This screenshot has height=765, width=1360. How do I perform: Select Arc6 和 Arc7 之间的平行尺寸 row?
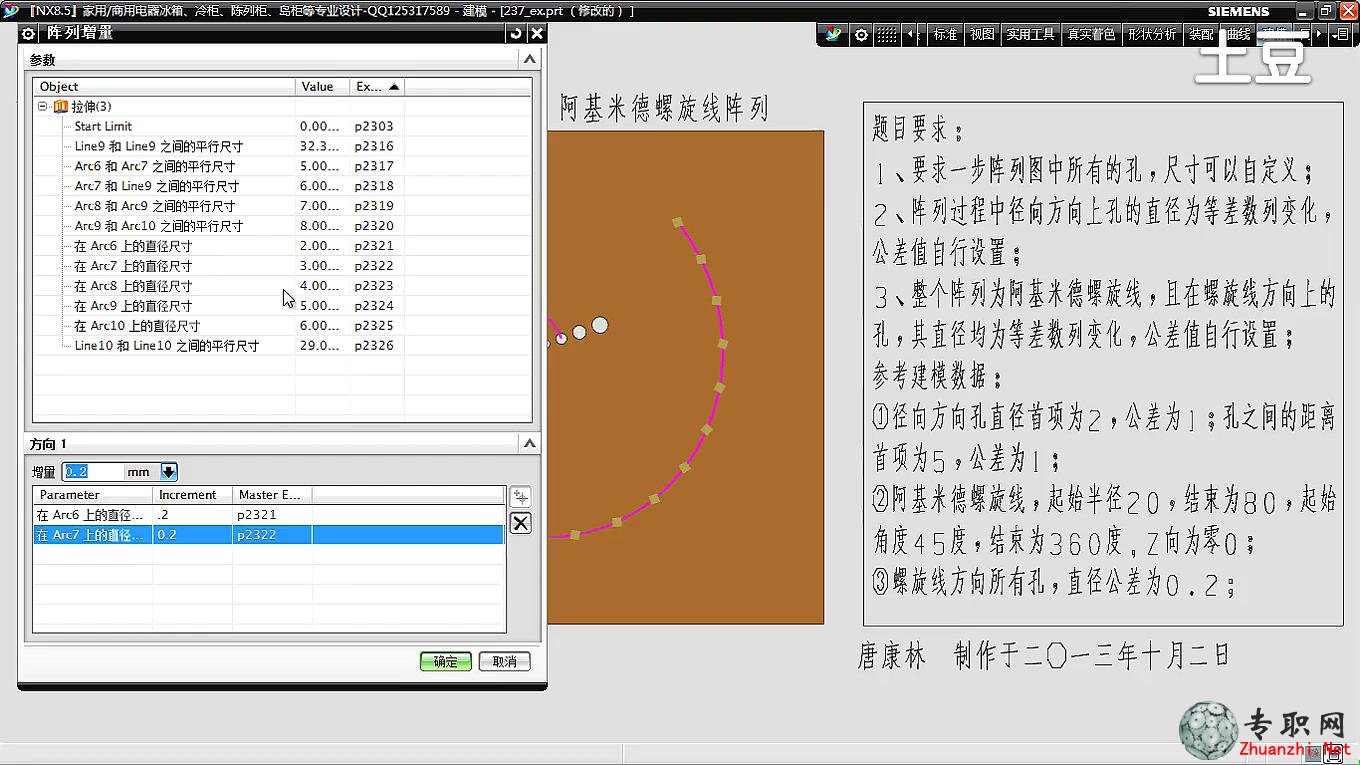pos(282,166)
